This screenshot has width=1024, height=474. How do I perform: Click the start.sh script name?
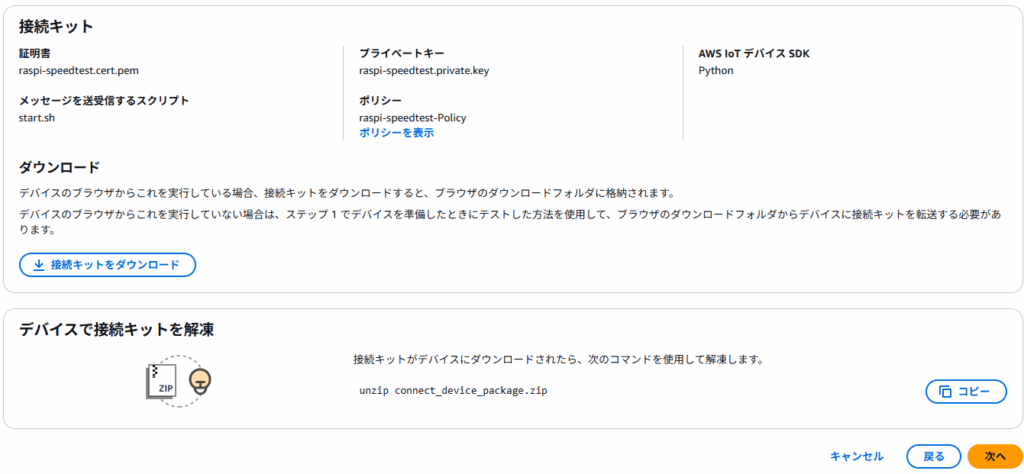click(x=37, y=118)
